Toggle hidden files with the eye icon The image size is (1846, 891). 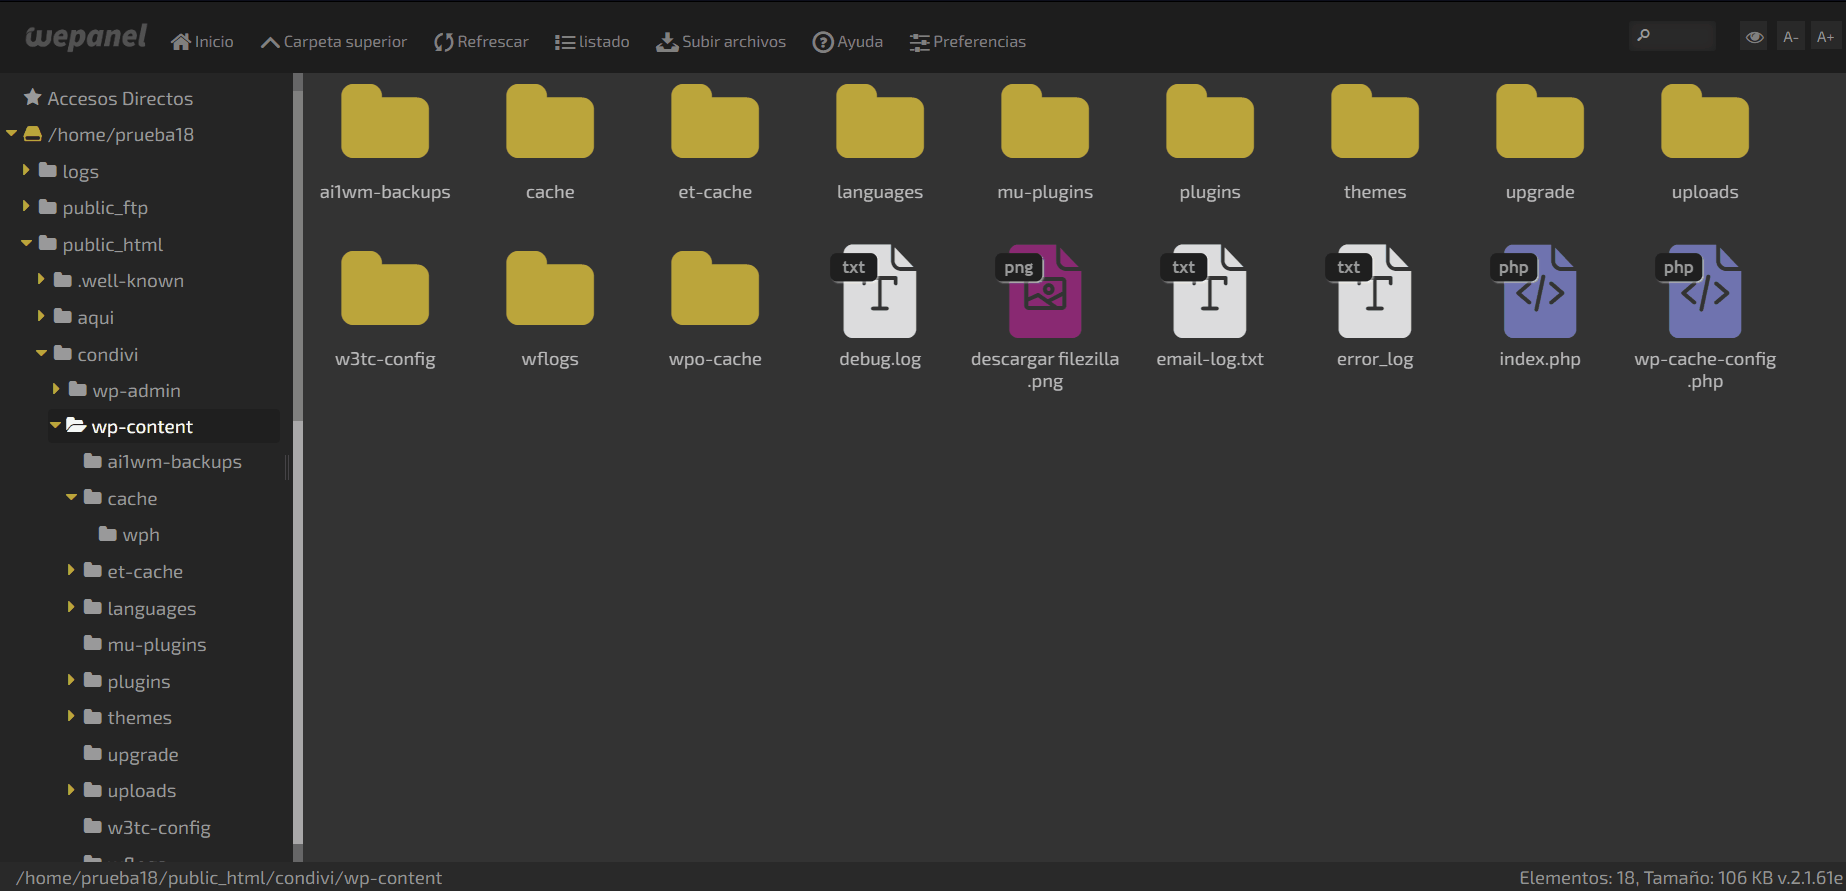(x=1754, y=37)
